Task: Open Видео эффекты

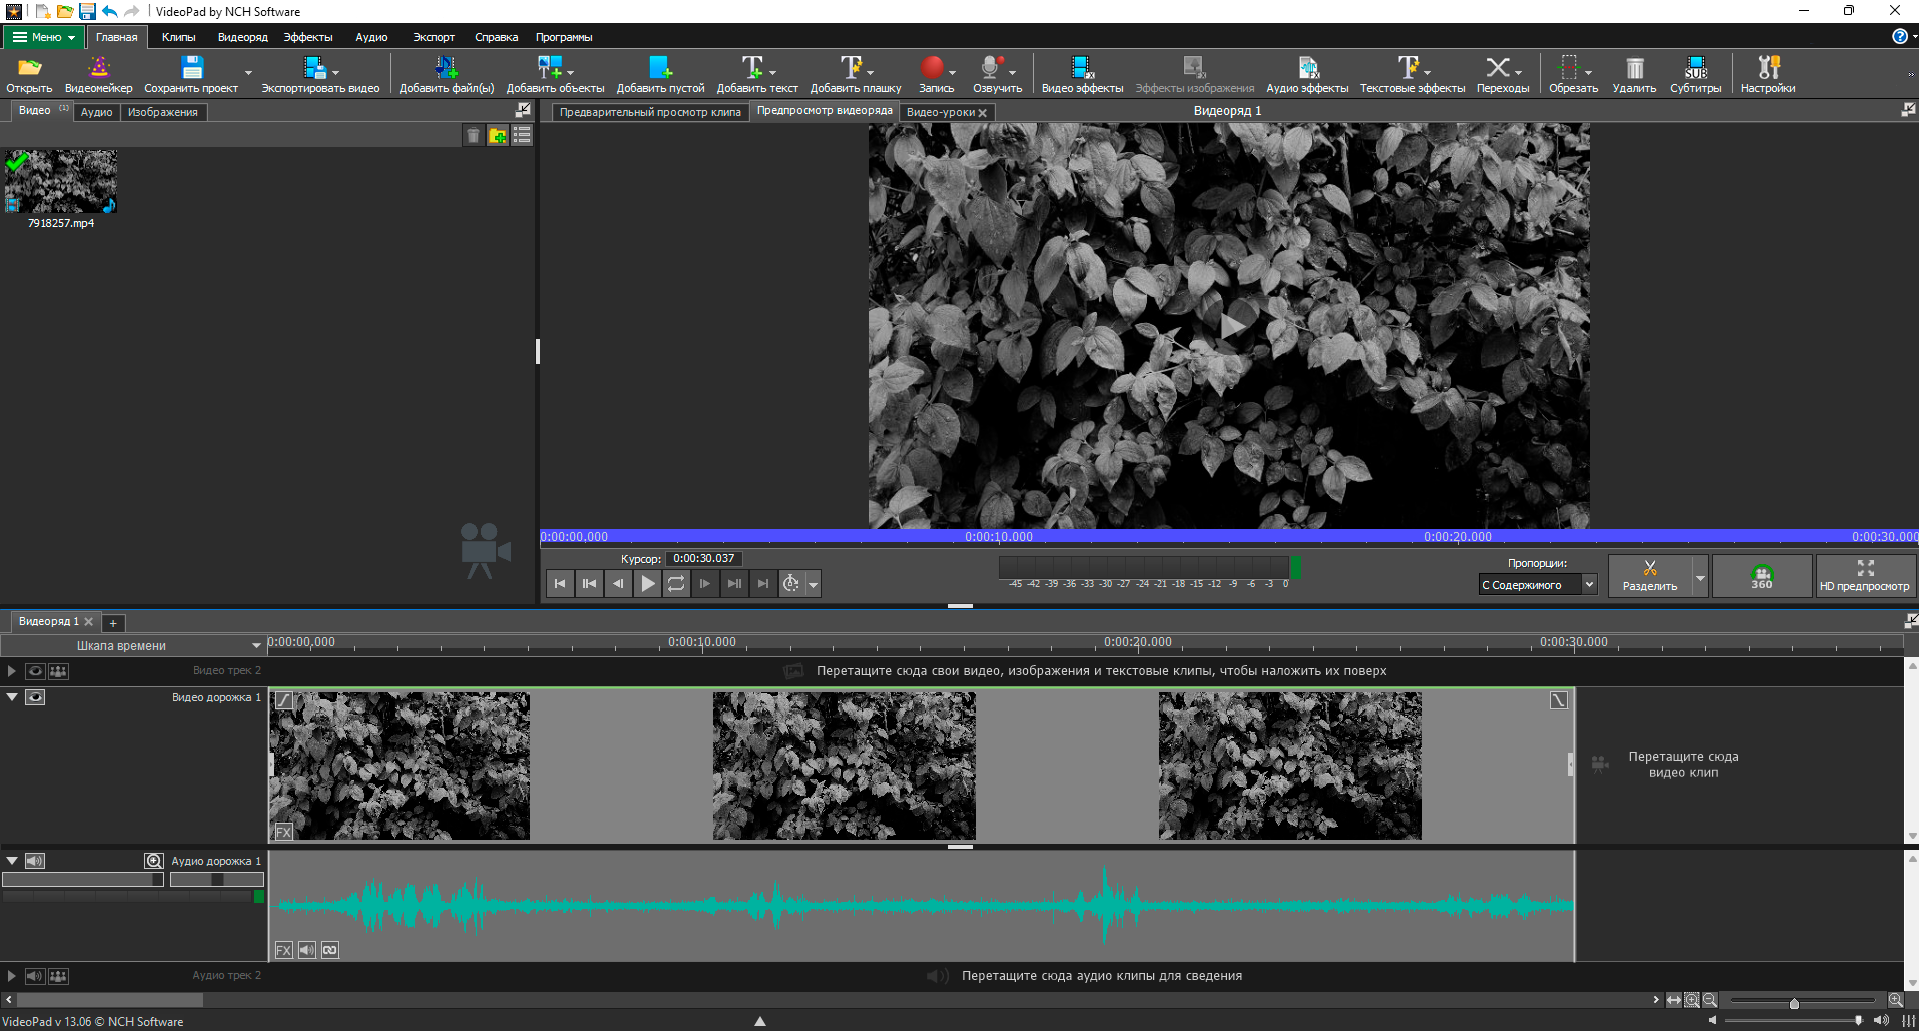Action: point(1082,74)
